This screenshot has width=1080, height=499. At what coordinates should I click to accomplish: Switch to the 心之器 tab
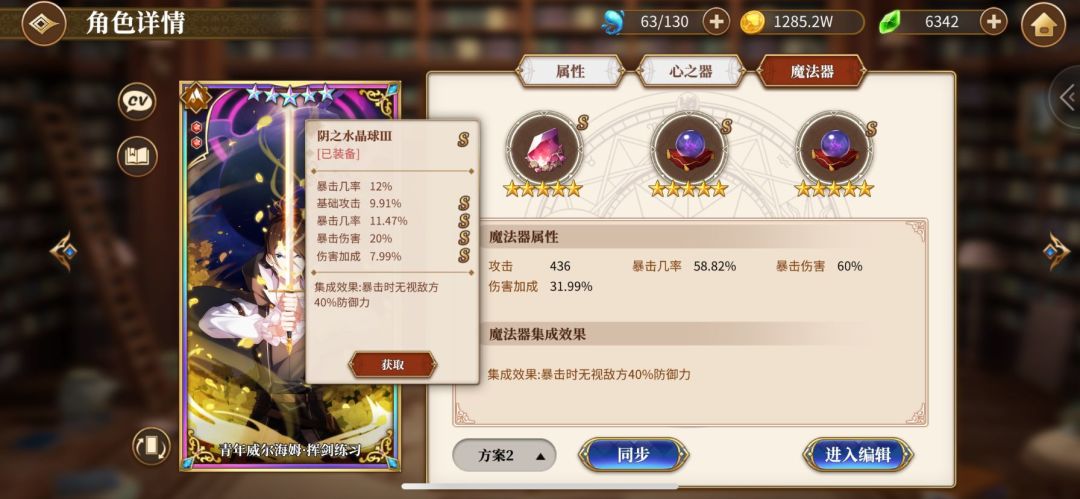click(691, 71)
